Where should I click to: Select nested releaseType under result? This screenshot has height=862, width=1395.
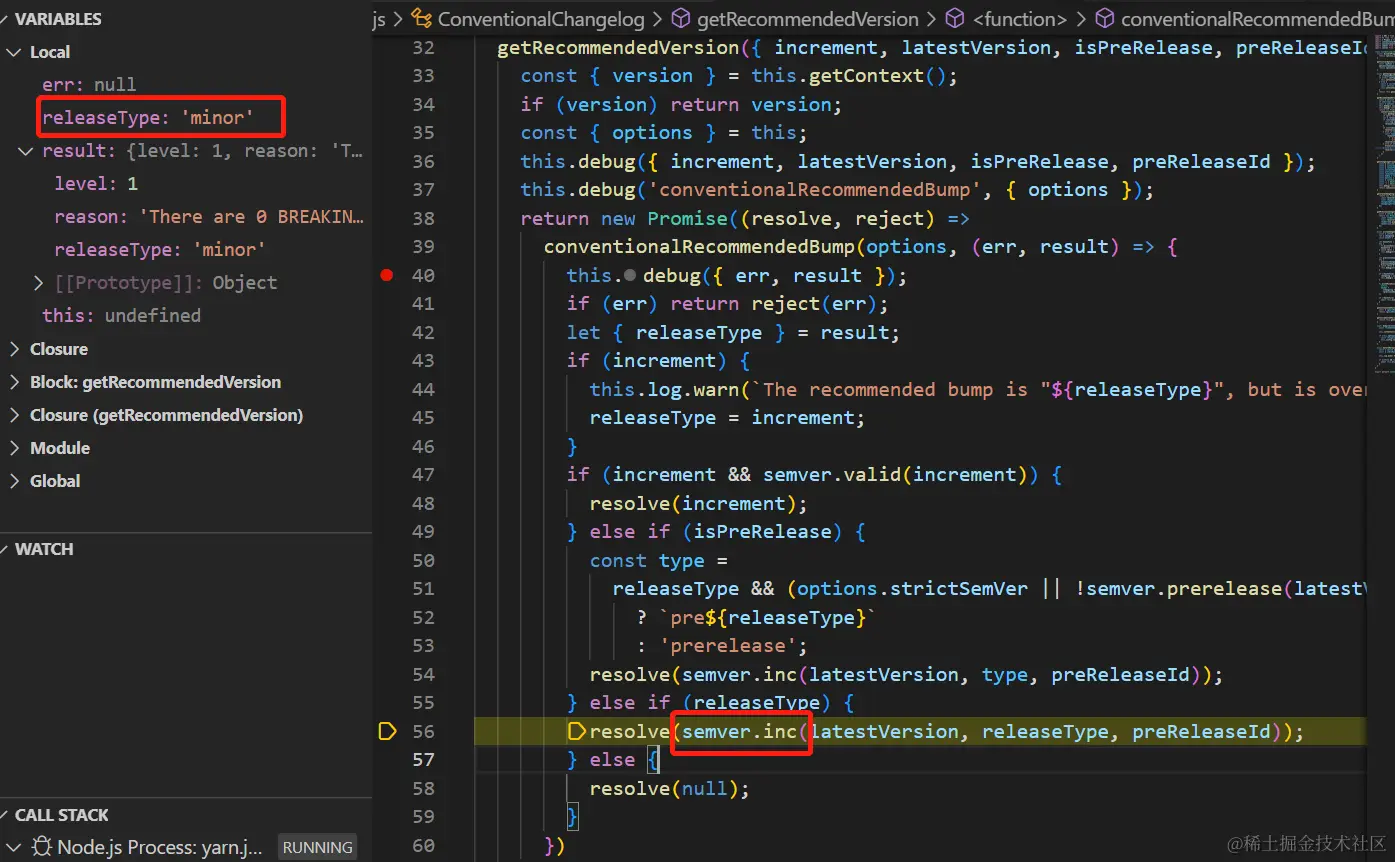[x=186, y=250]
